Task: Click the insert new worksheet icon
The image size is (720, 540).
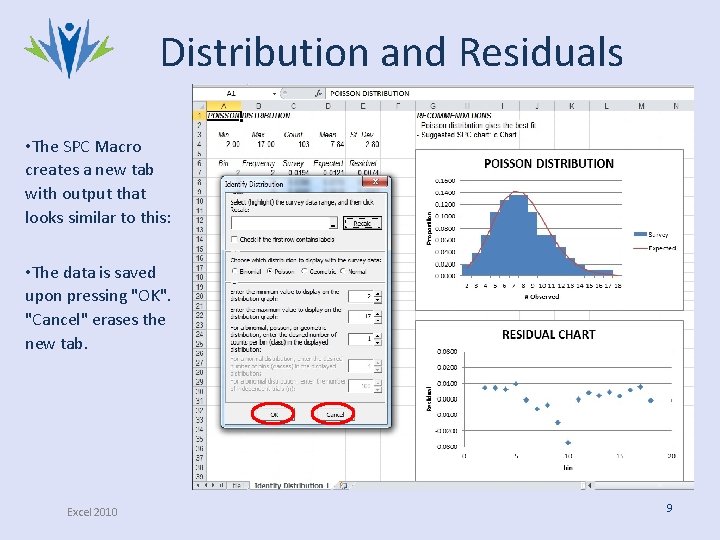Action: [x=343, y=485]
